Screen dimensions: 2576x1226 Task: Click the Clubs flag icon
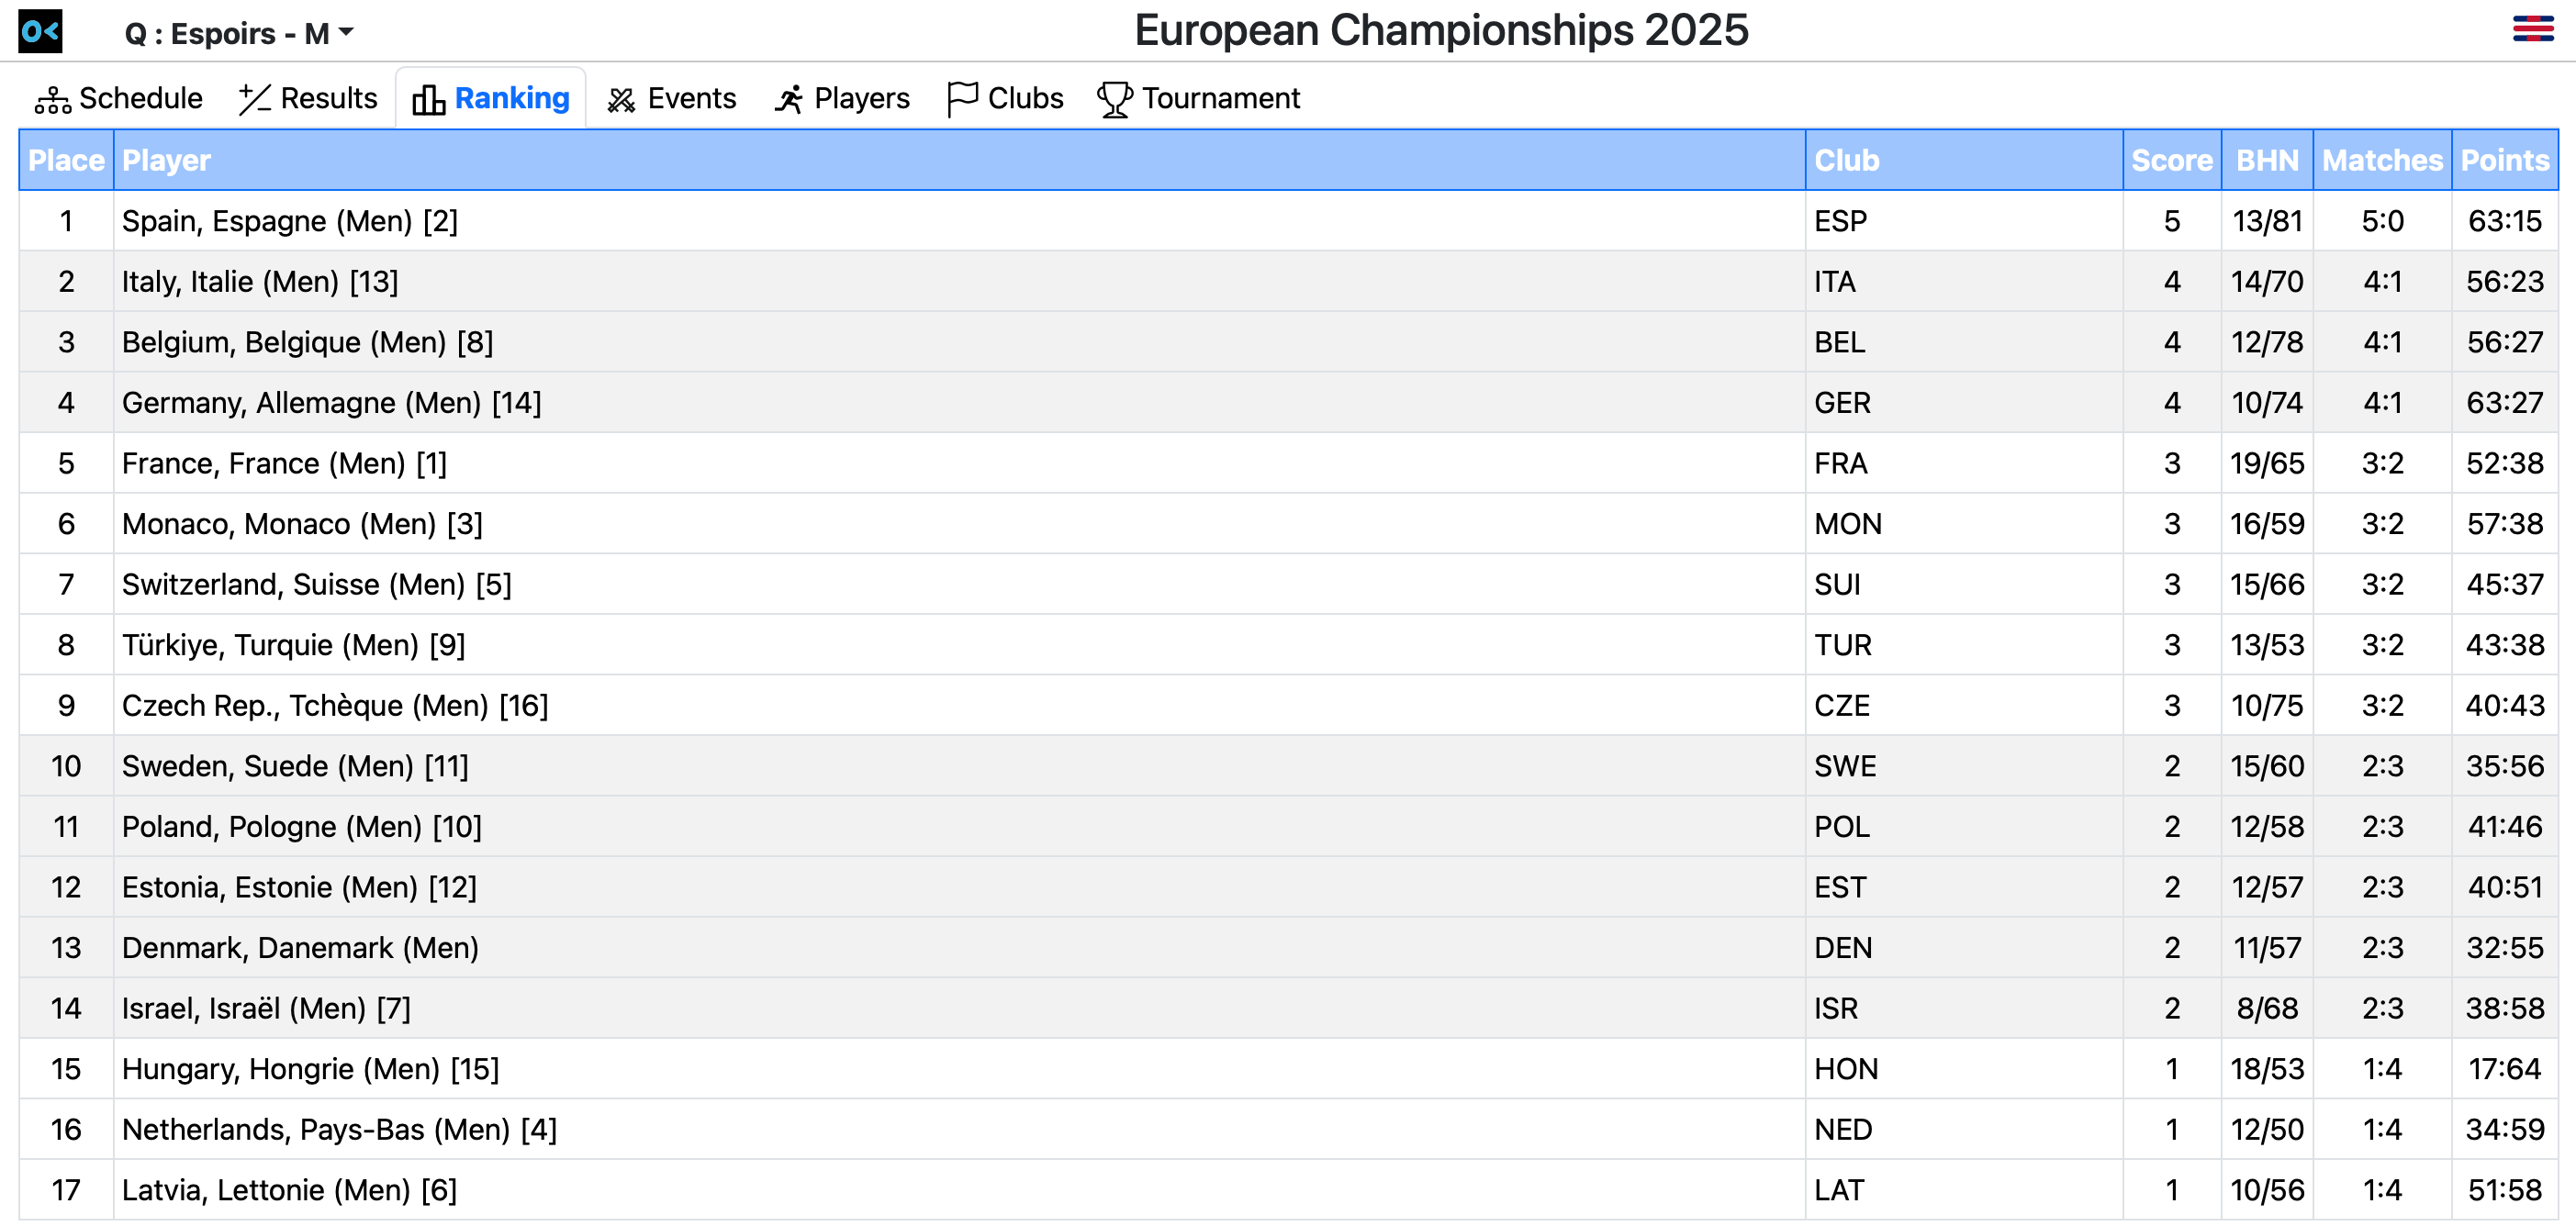coord(961,99)
